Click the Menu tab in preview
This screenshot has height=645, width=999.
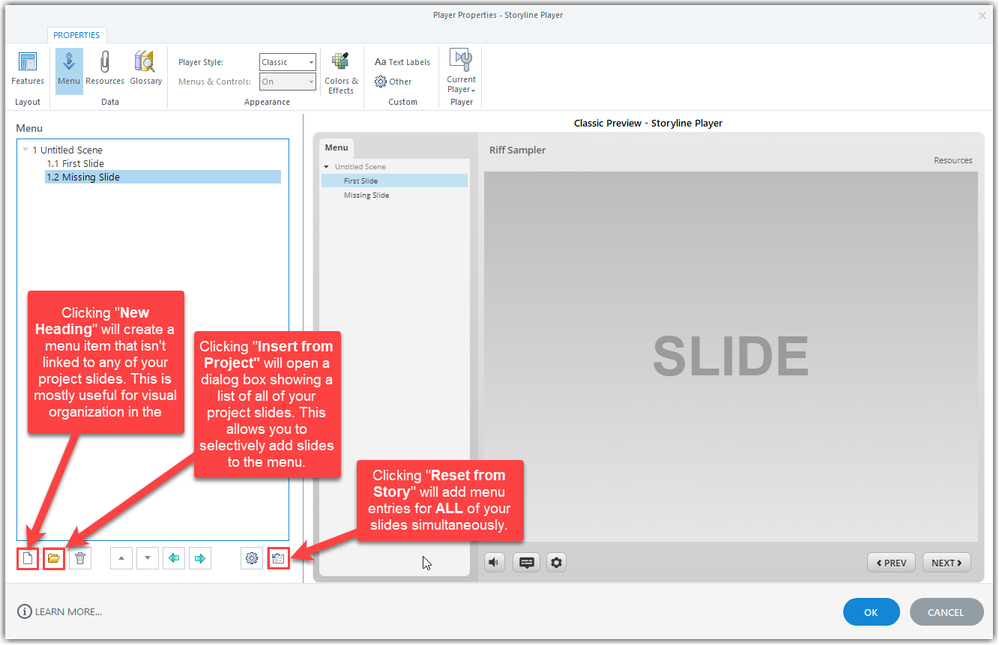pyautogui.click(x=336, y=148)
